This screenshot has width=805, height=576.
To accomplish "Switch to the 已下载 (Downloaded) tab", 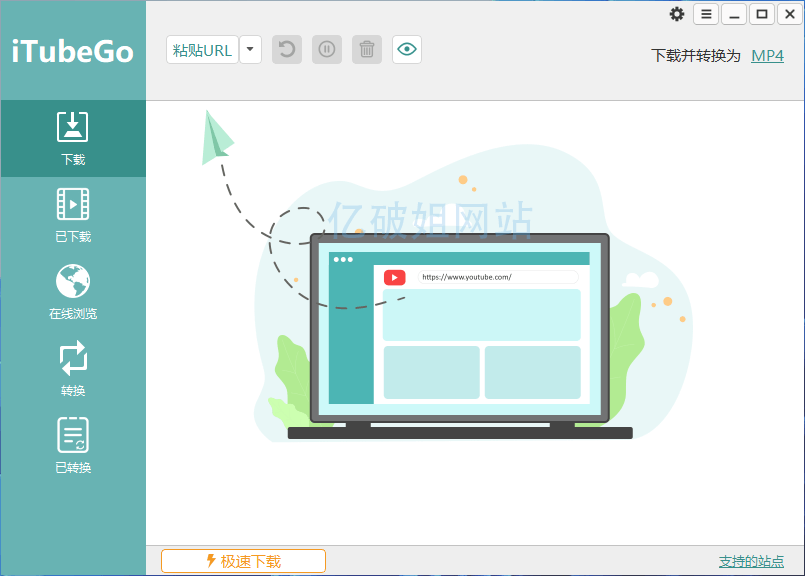I will (x=73, y=216).
